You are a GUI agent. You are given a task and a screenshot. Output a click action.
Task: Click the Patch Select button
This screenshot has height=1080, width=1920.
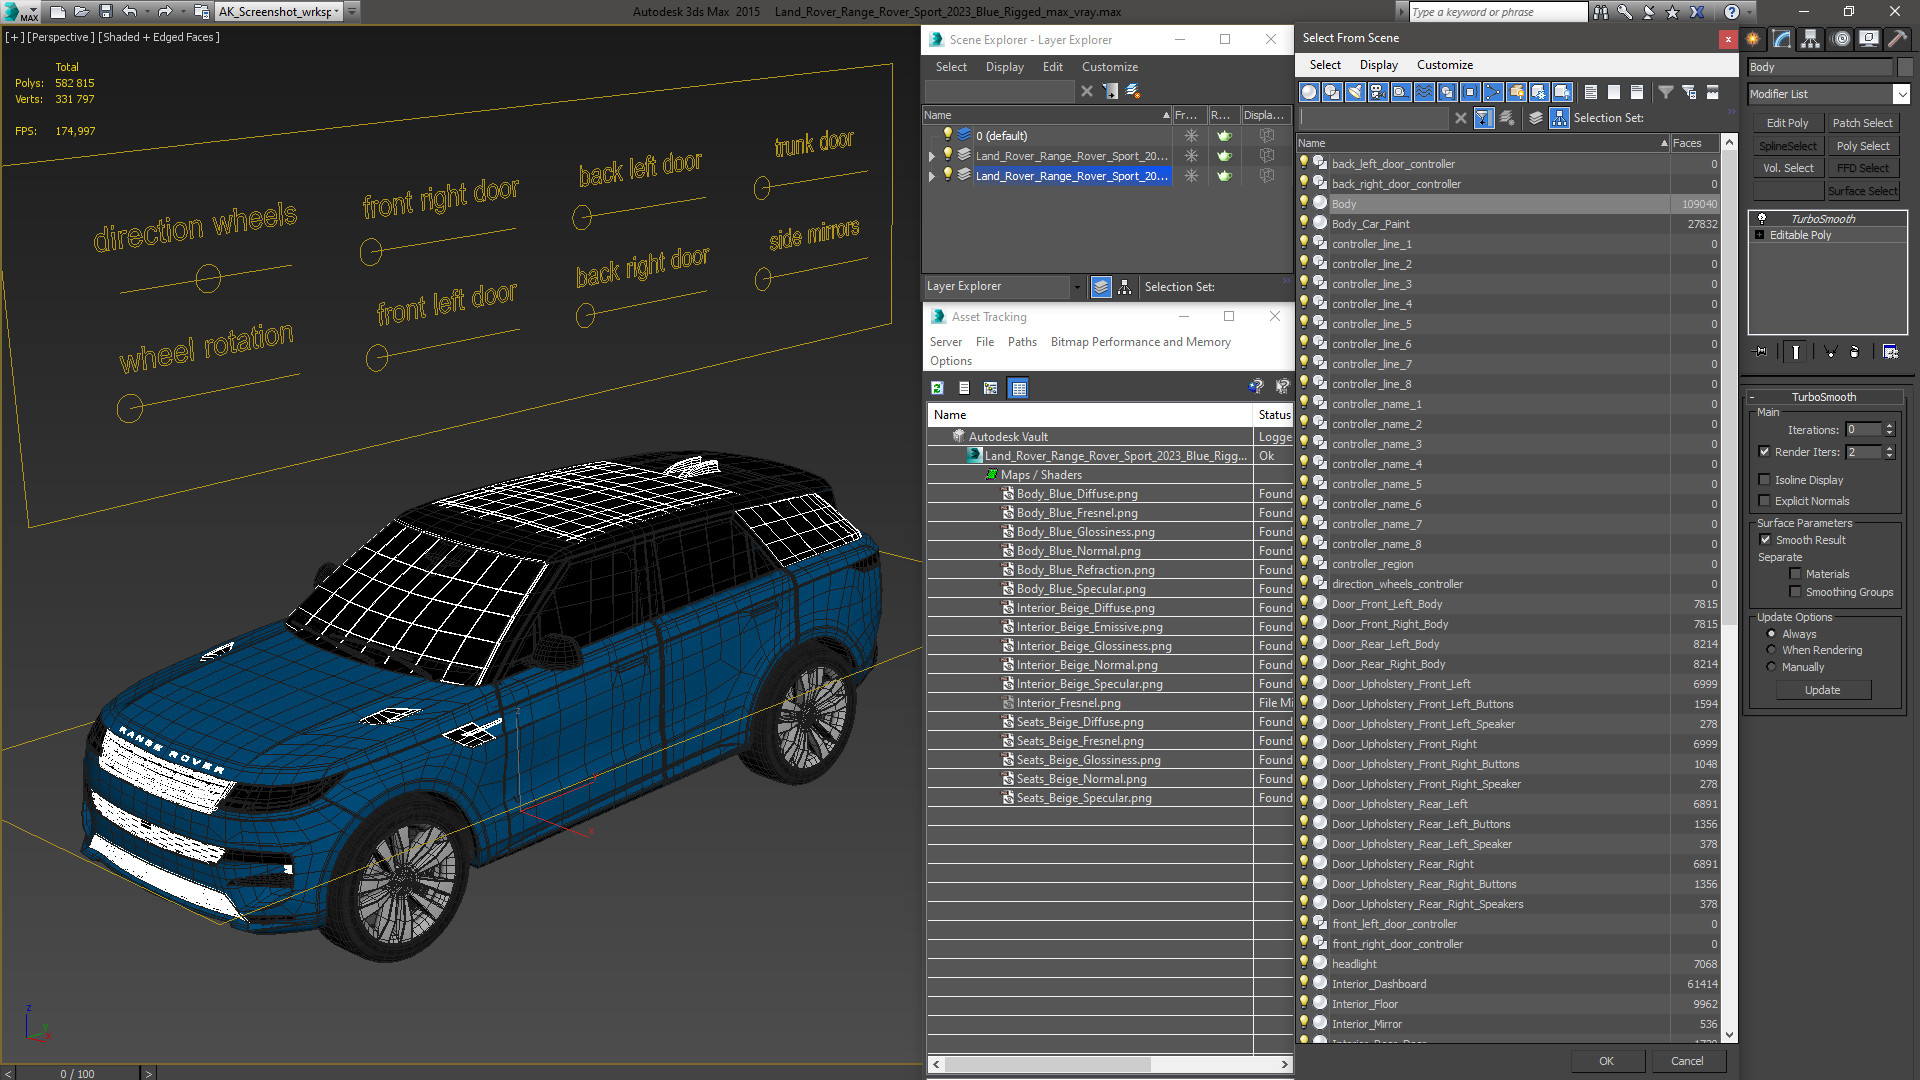coord(1862,123)
